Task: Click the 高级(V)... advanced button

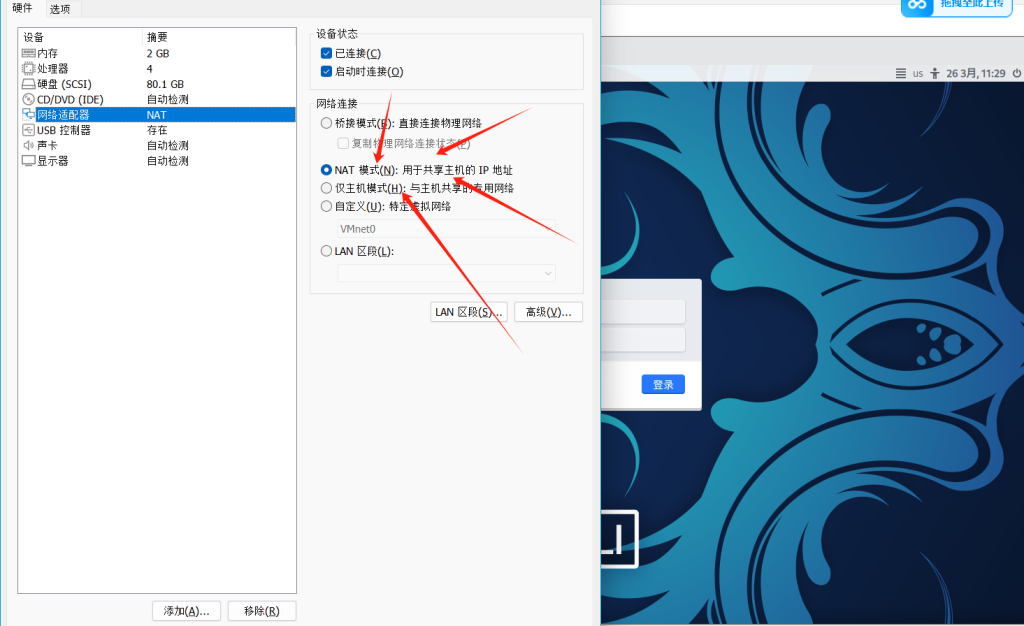Action: pos(548,312)
